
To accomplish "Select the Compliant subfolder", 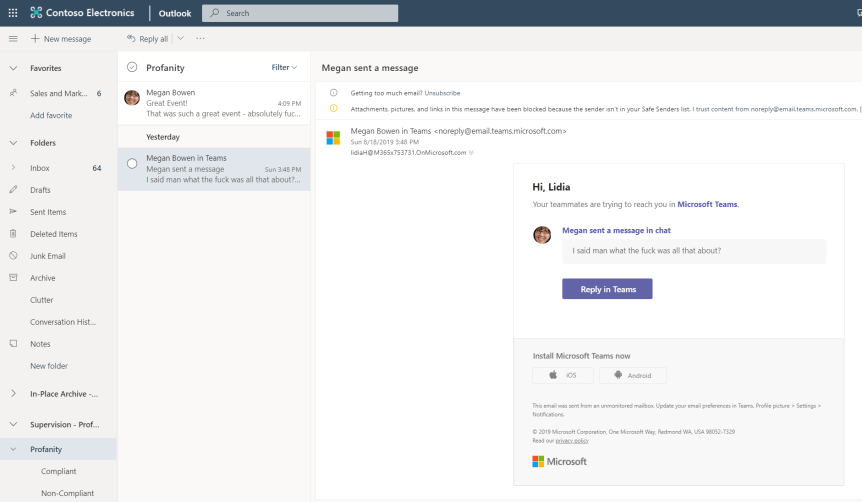I will [58, 471].
